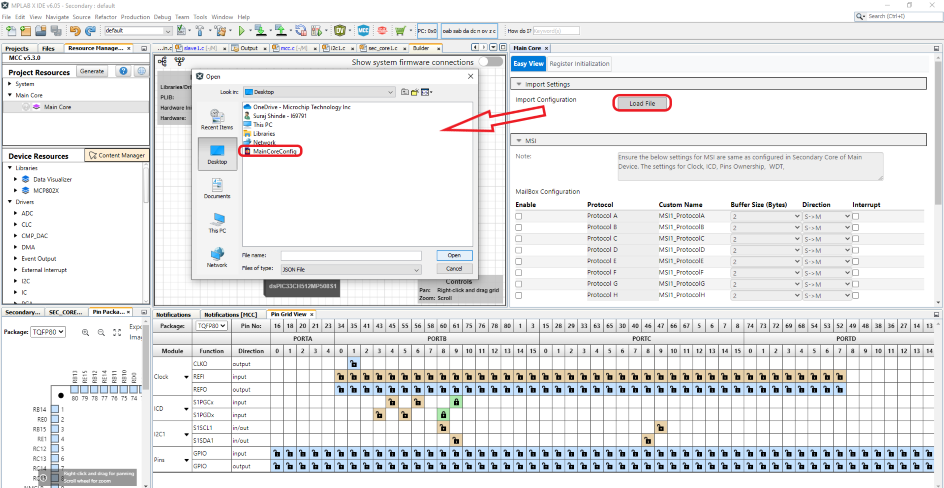This screenshot has width=944, height=488.
Task: Open Direction dropdown for Protocol B
Action: click(827, 227)
